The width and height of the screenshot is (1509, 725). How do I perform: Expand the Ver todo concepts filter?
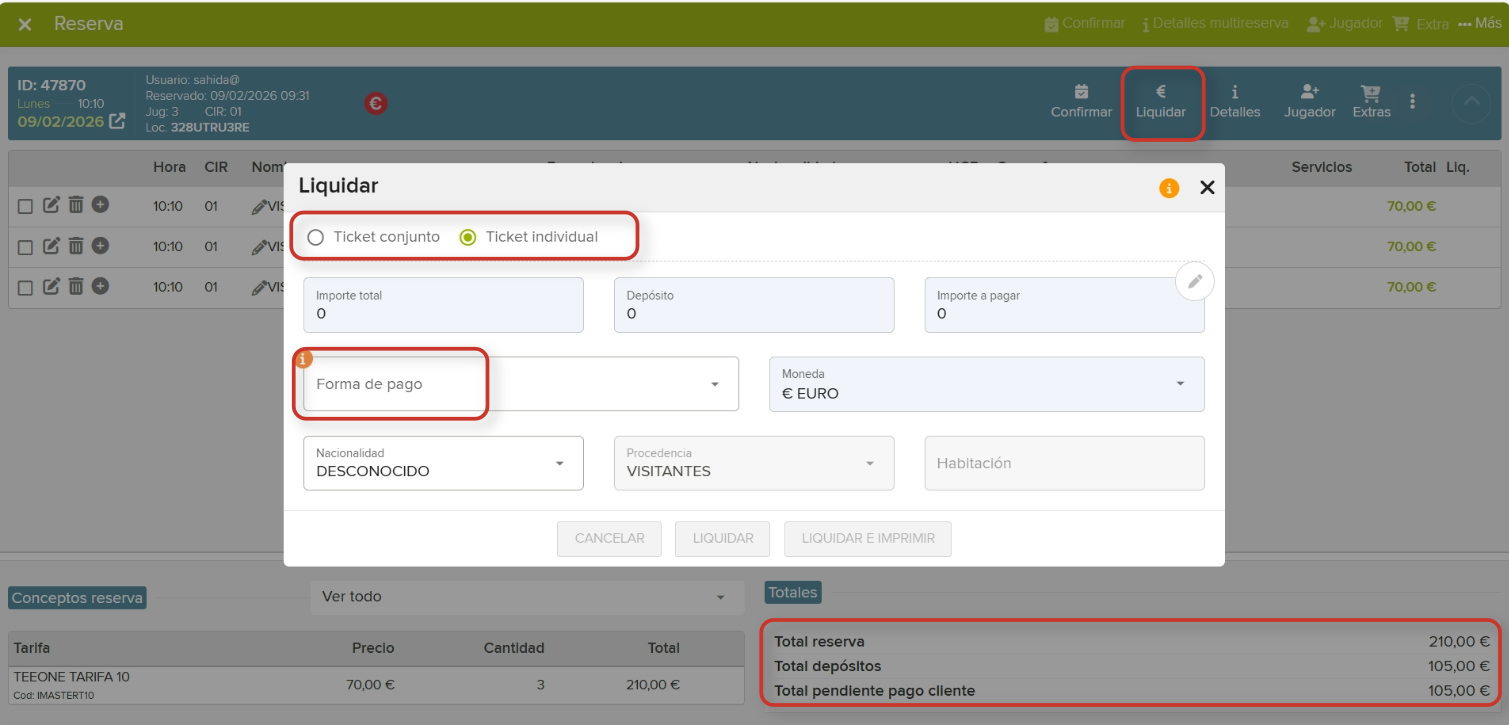tap(527, 597)
